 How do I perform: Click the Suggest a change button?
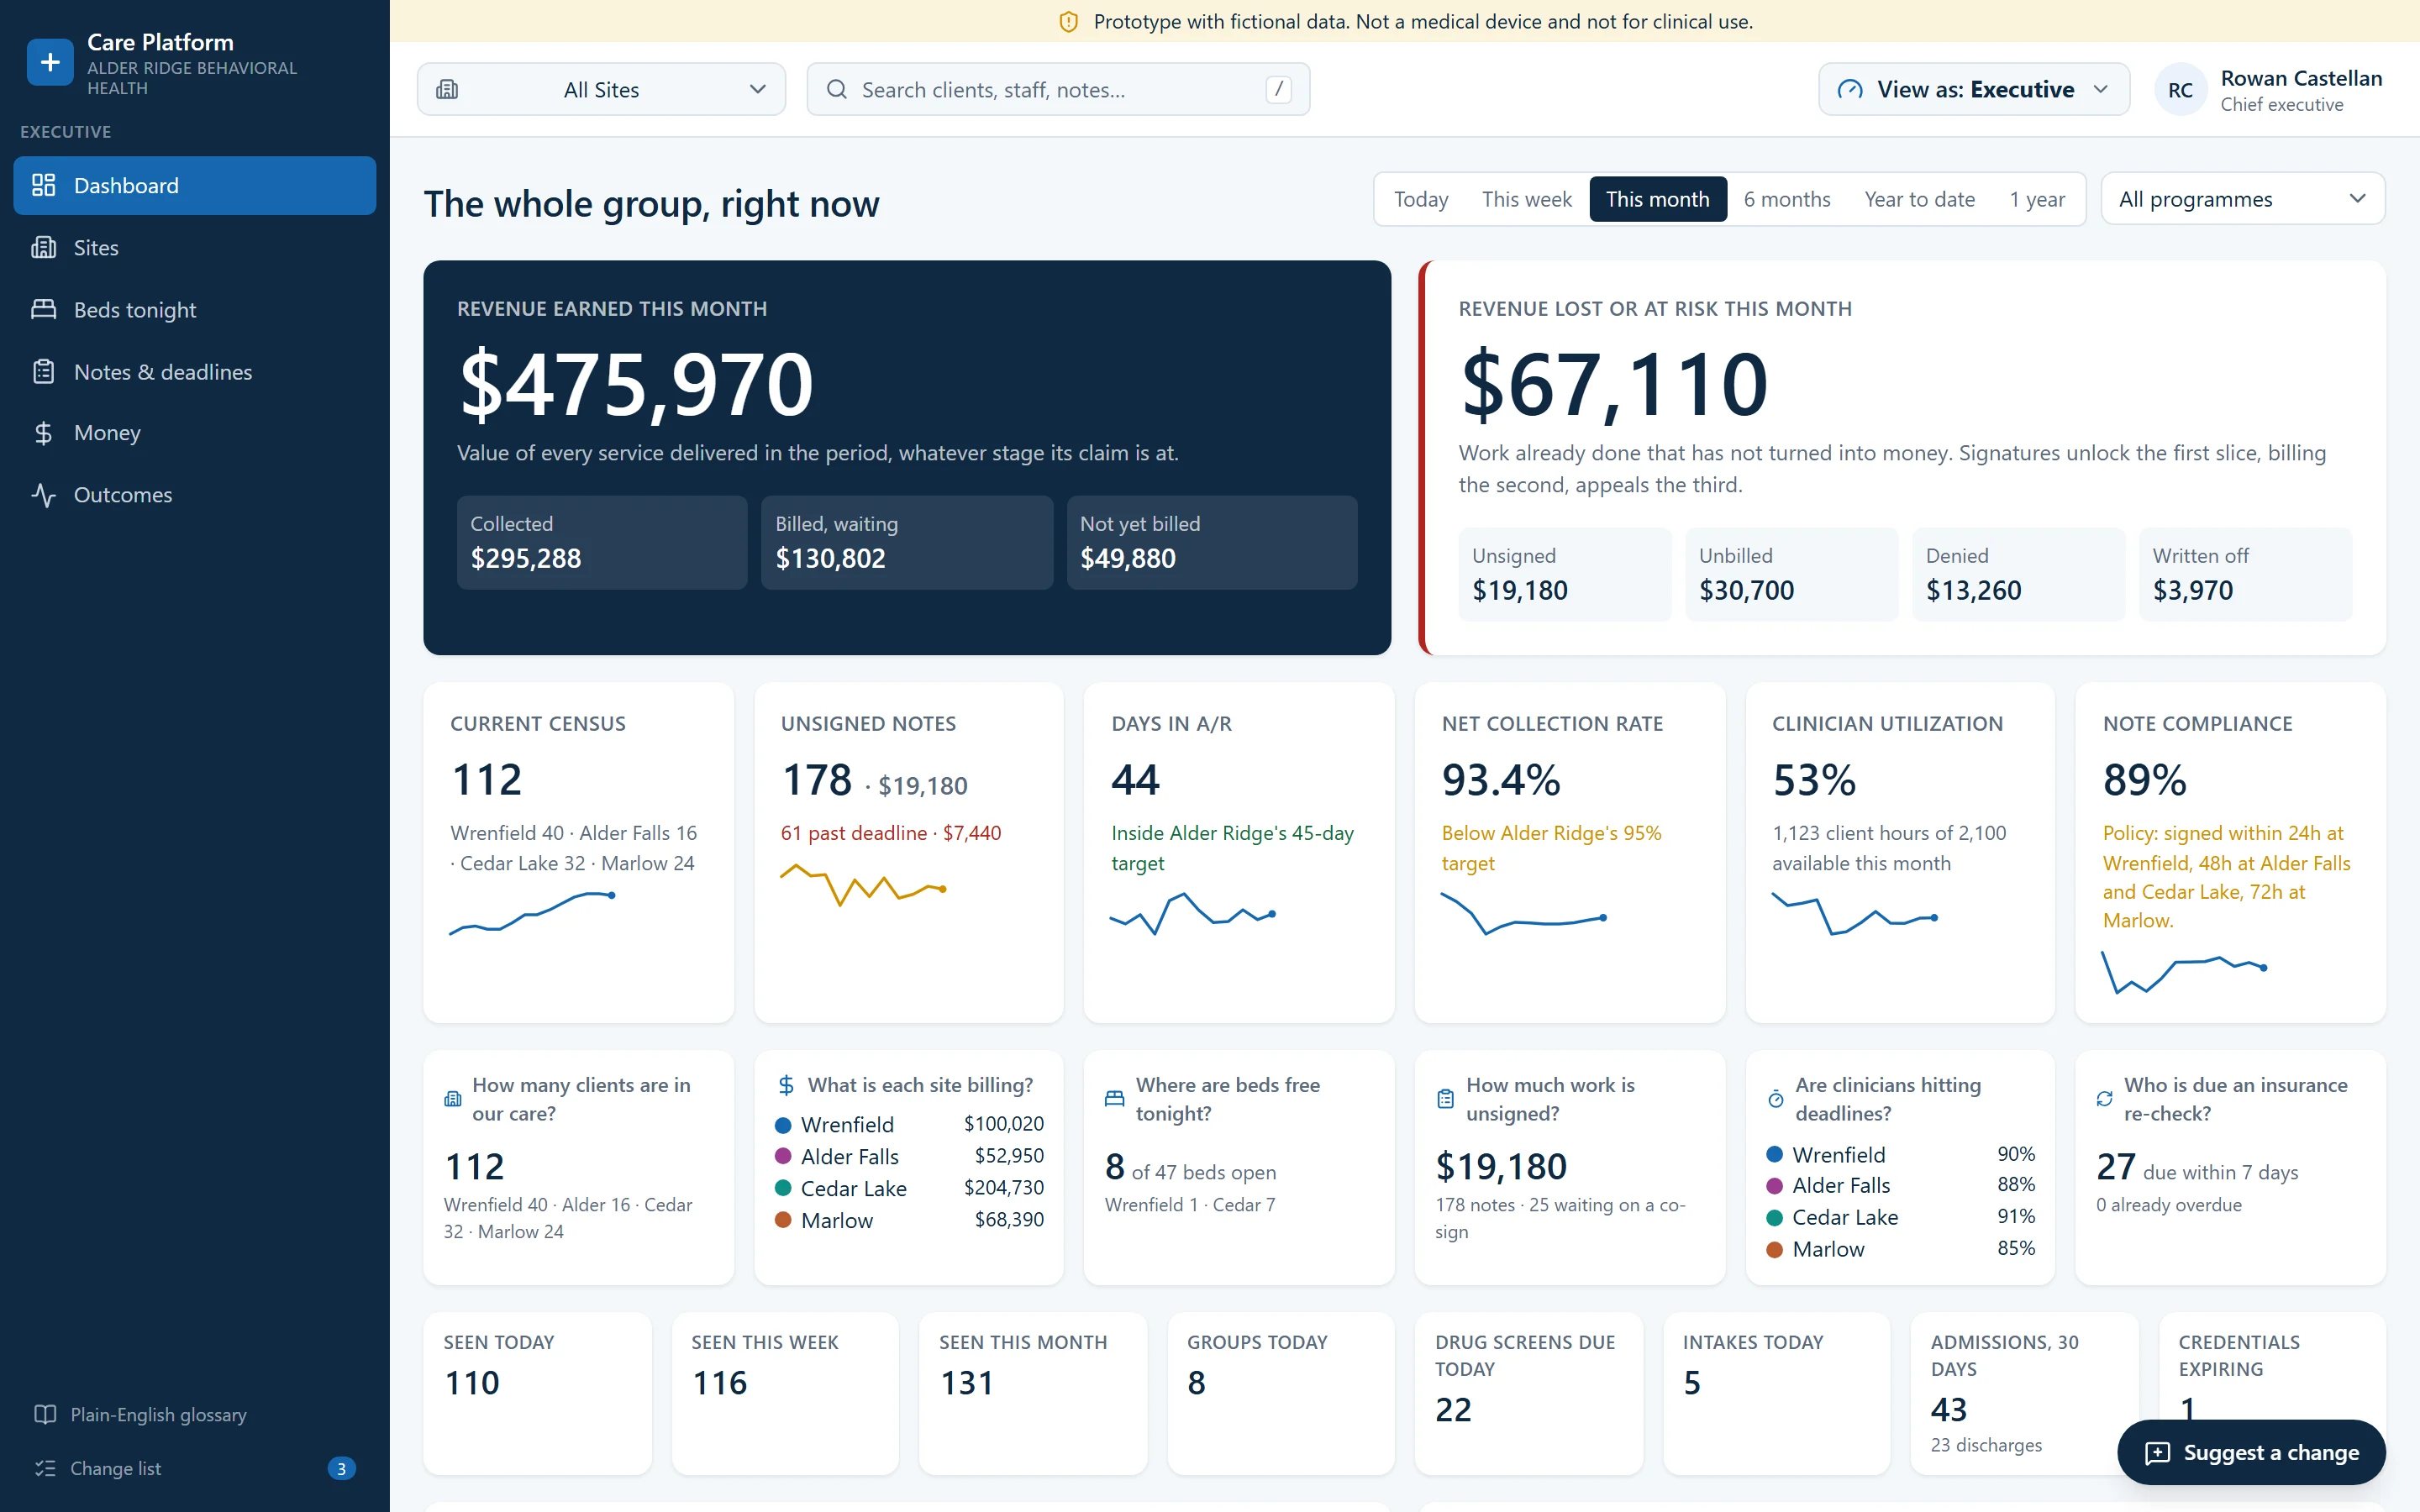tap(2251, 1452)
